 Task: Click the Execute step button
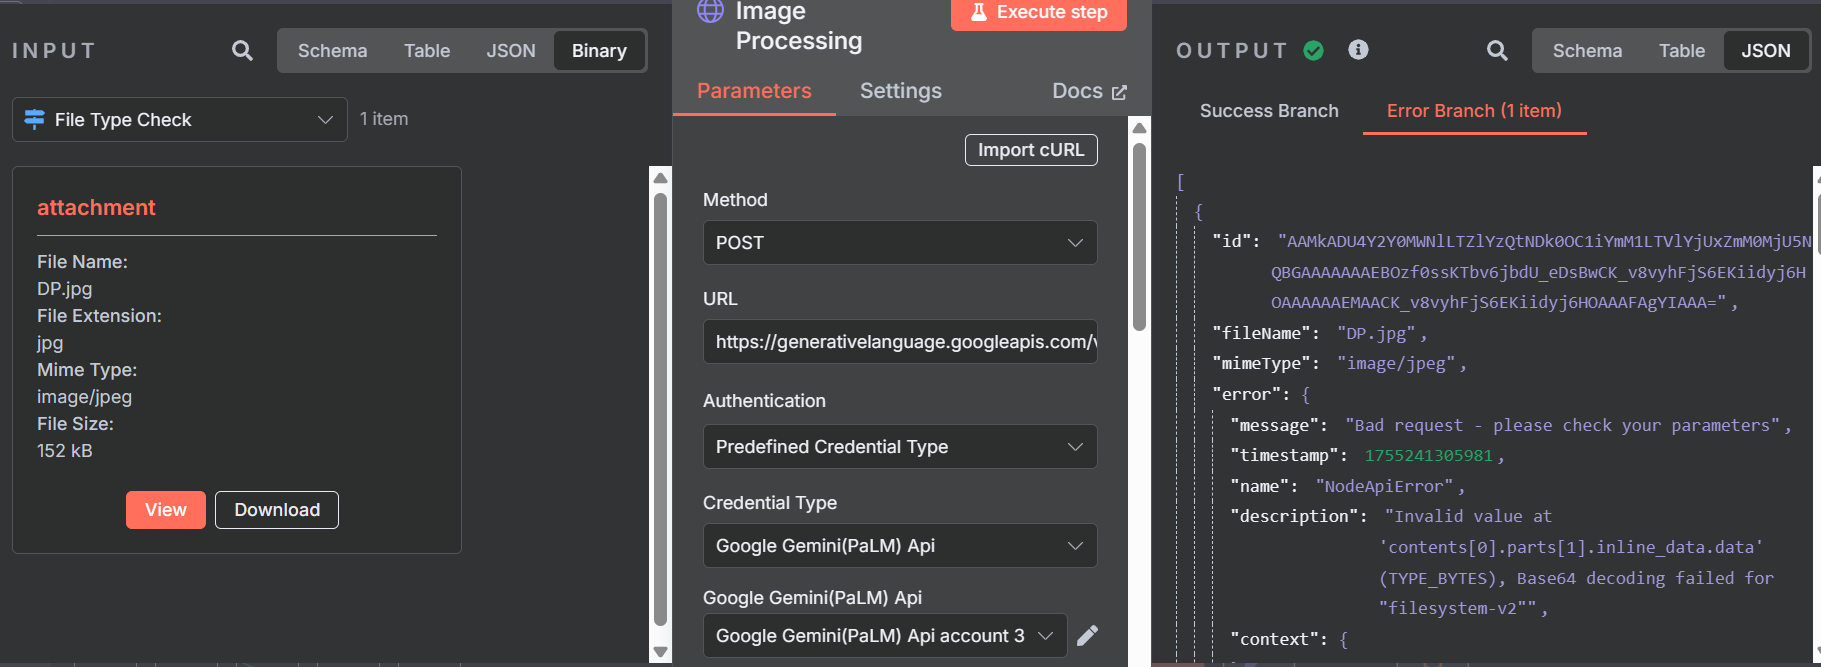tap(1038, 13)
